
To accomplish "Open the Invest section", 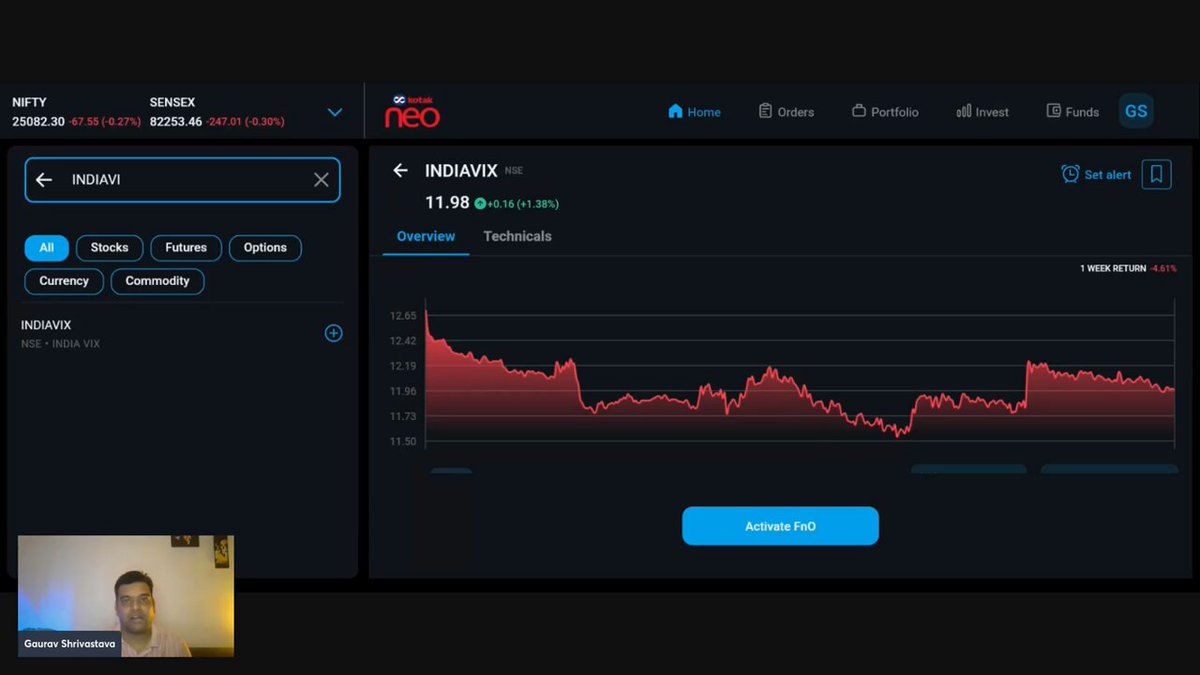I will 982,112.
